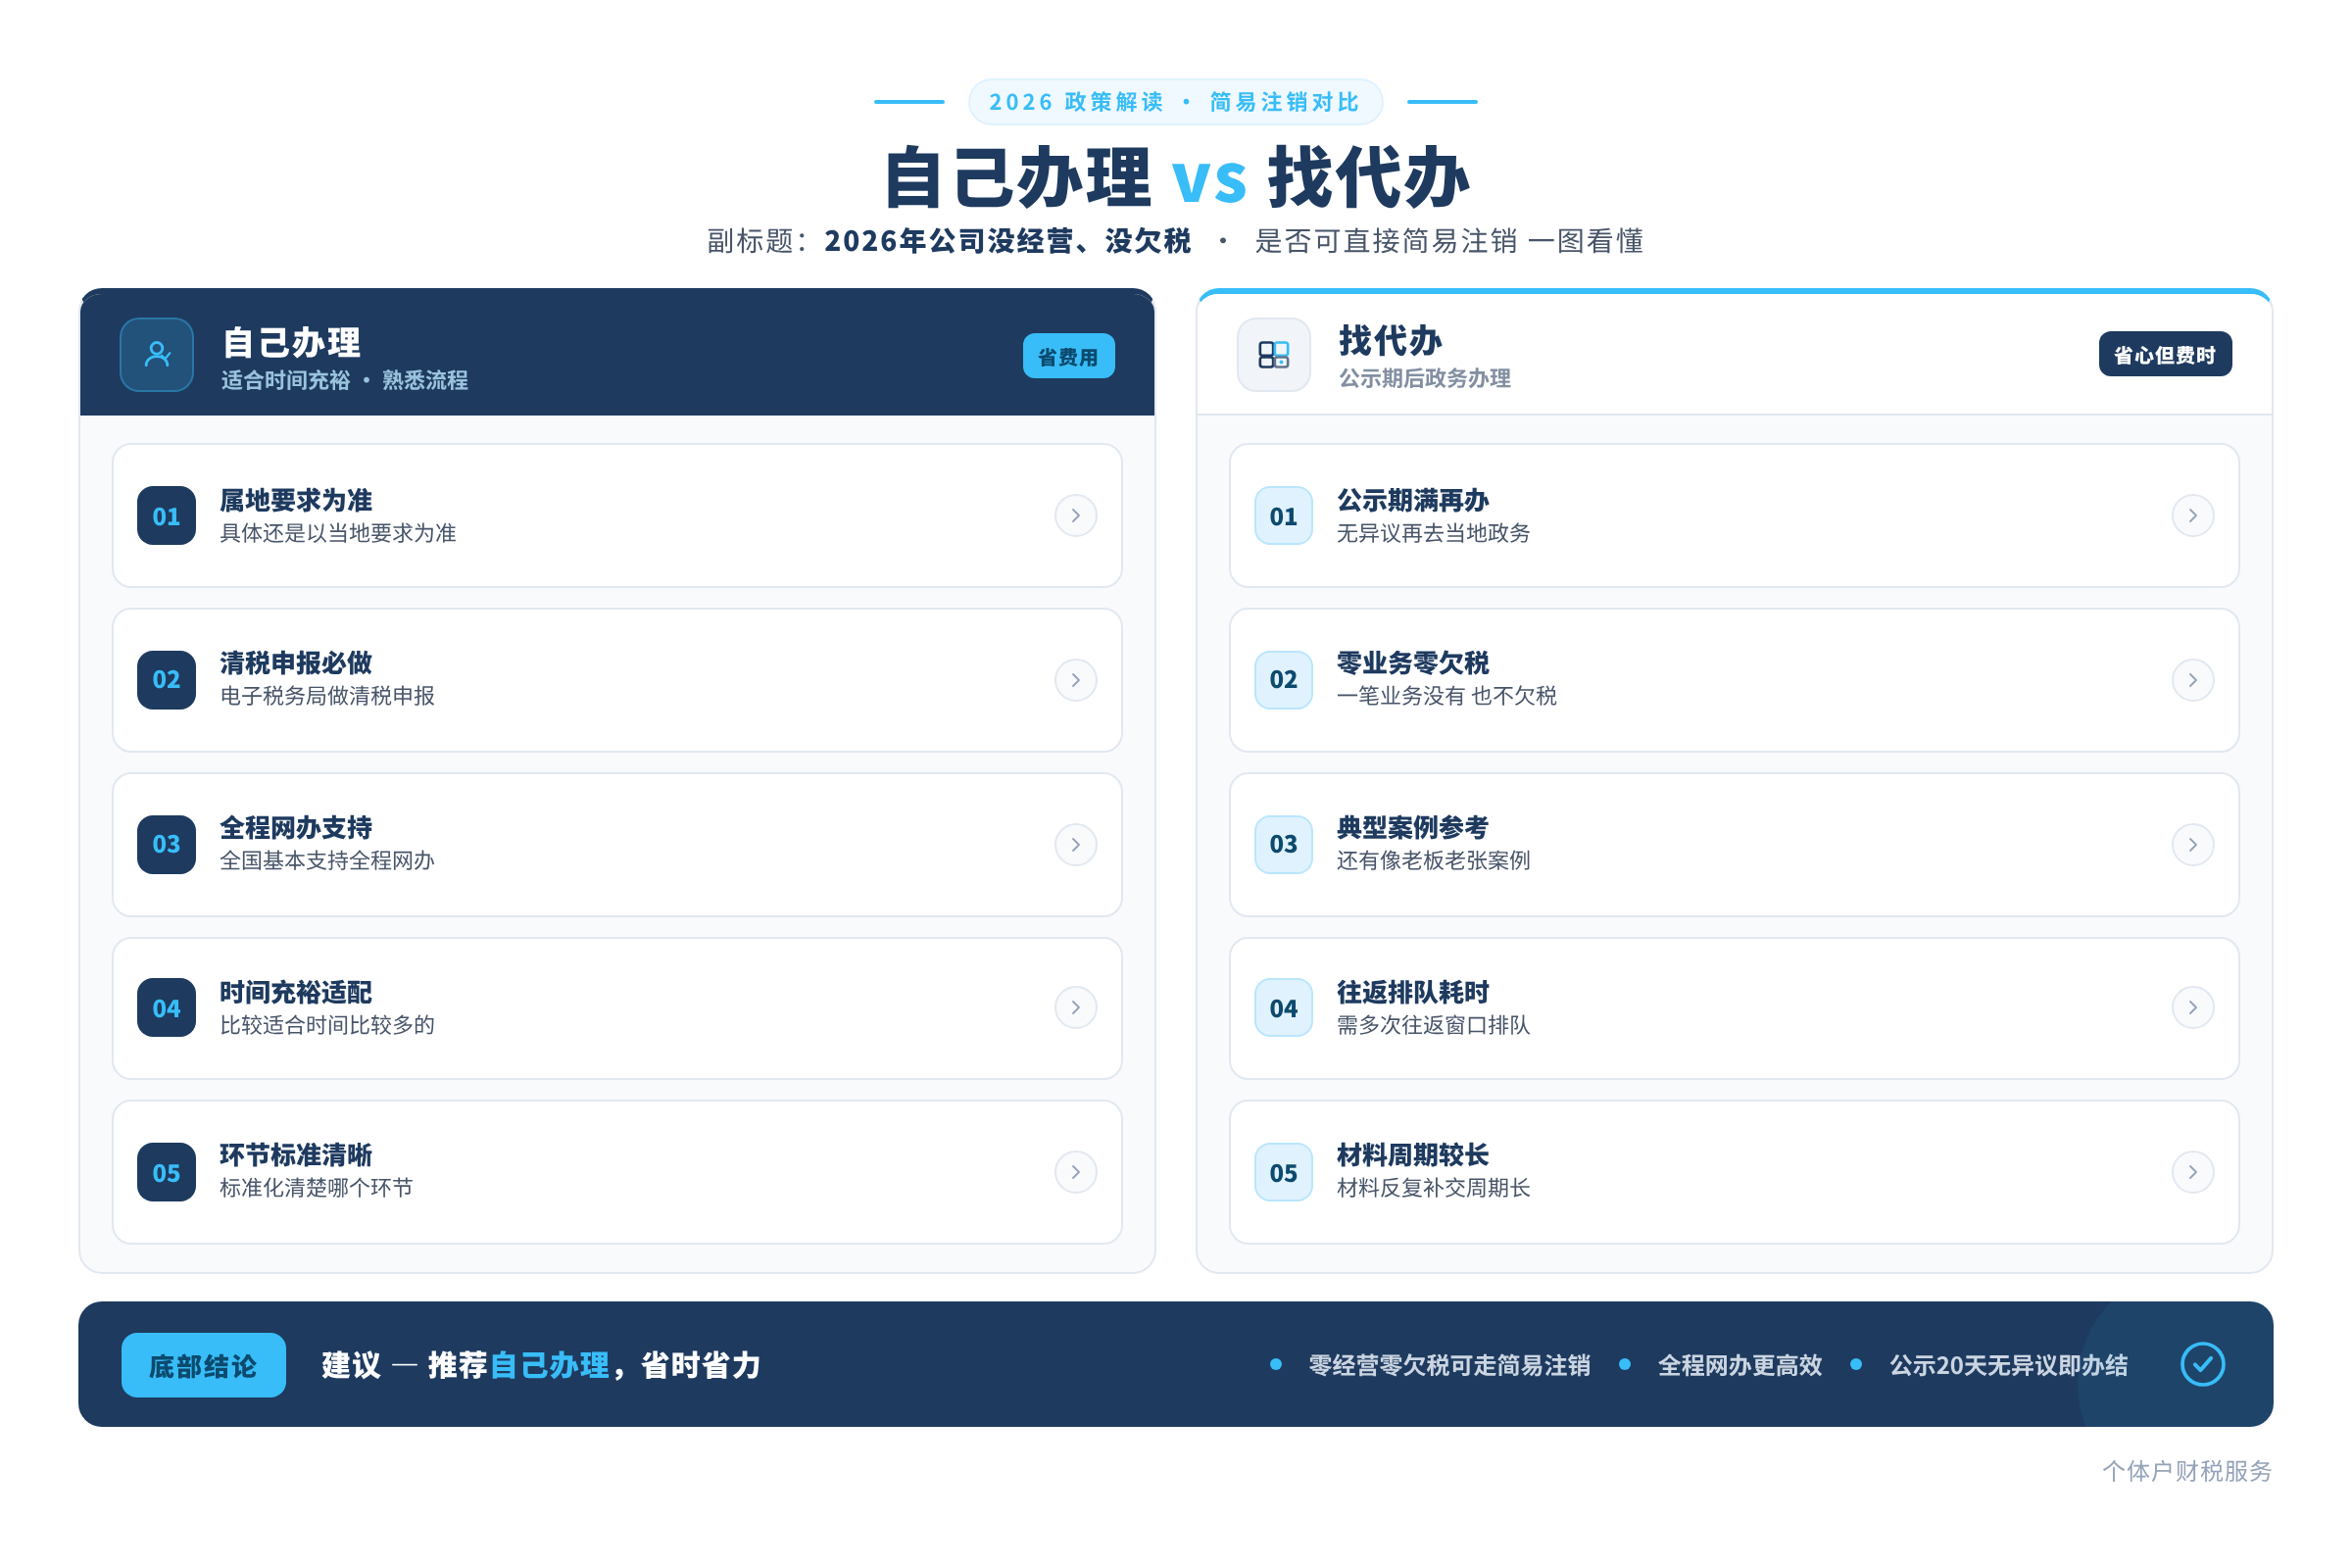Click the 底部结论 label button
This screenshot has height=1568, width=2352.
(x=204, y=1366)
